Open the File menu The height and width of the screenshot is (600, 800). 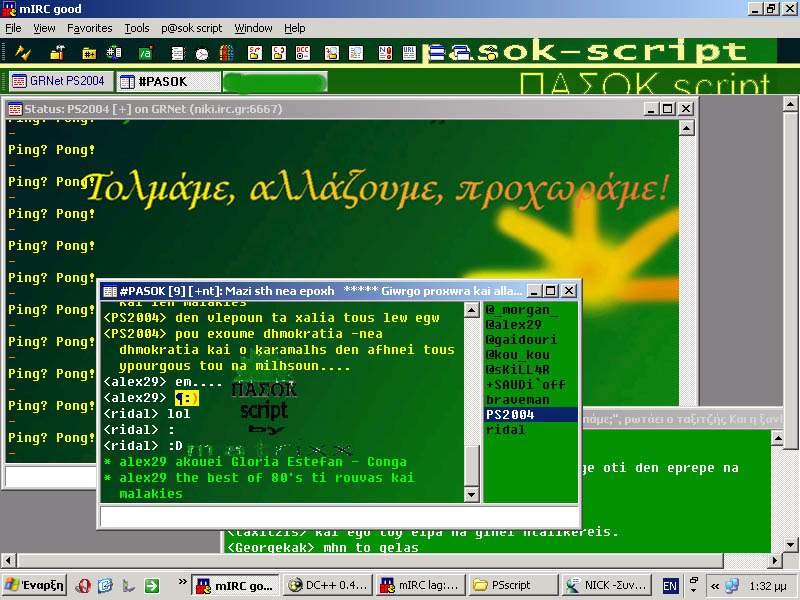[13, 28]
